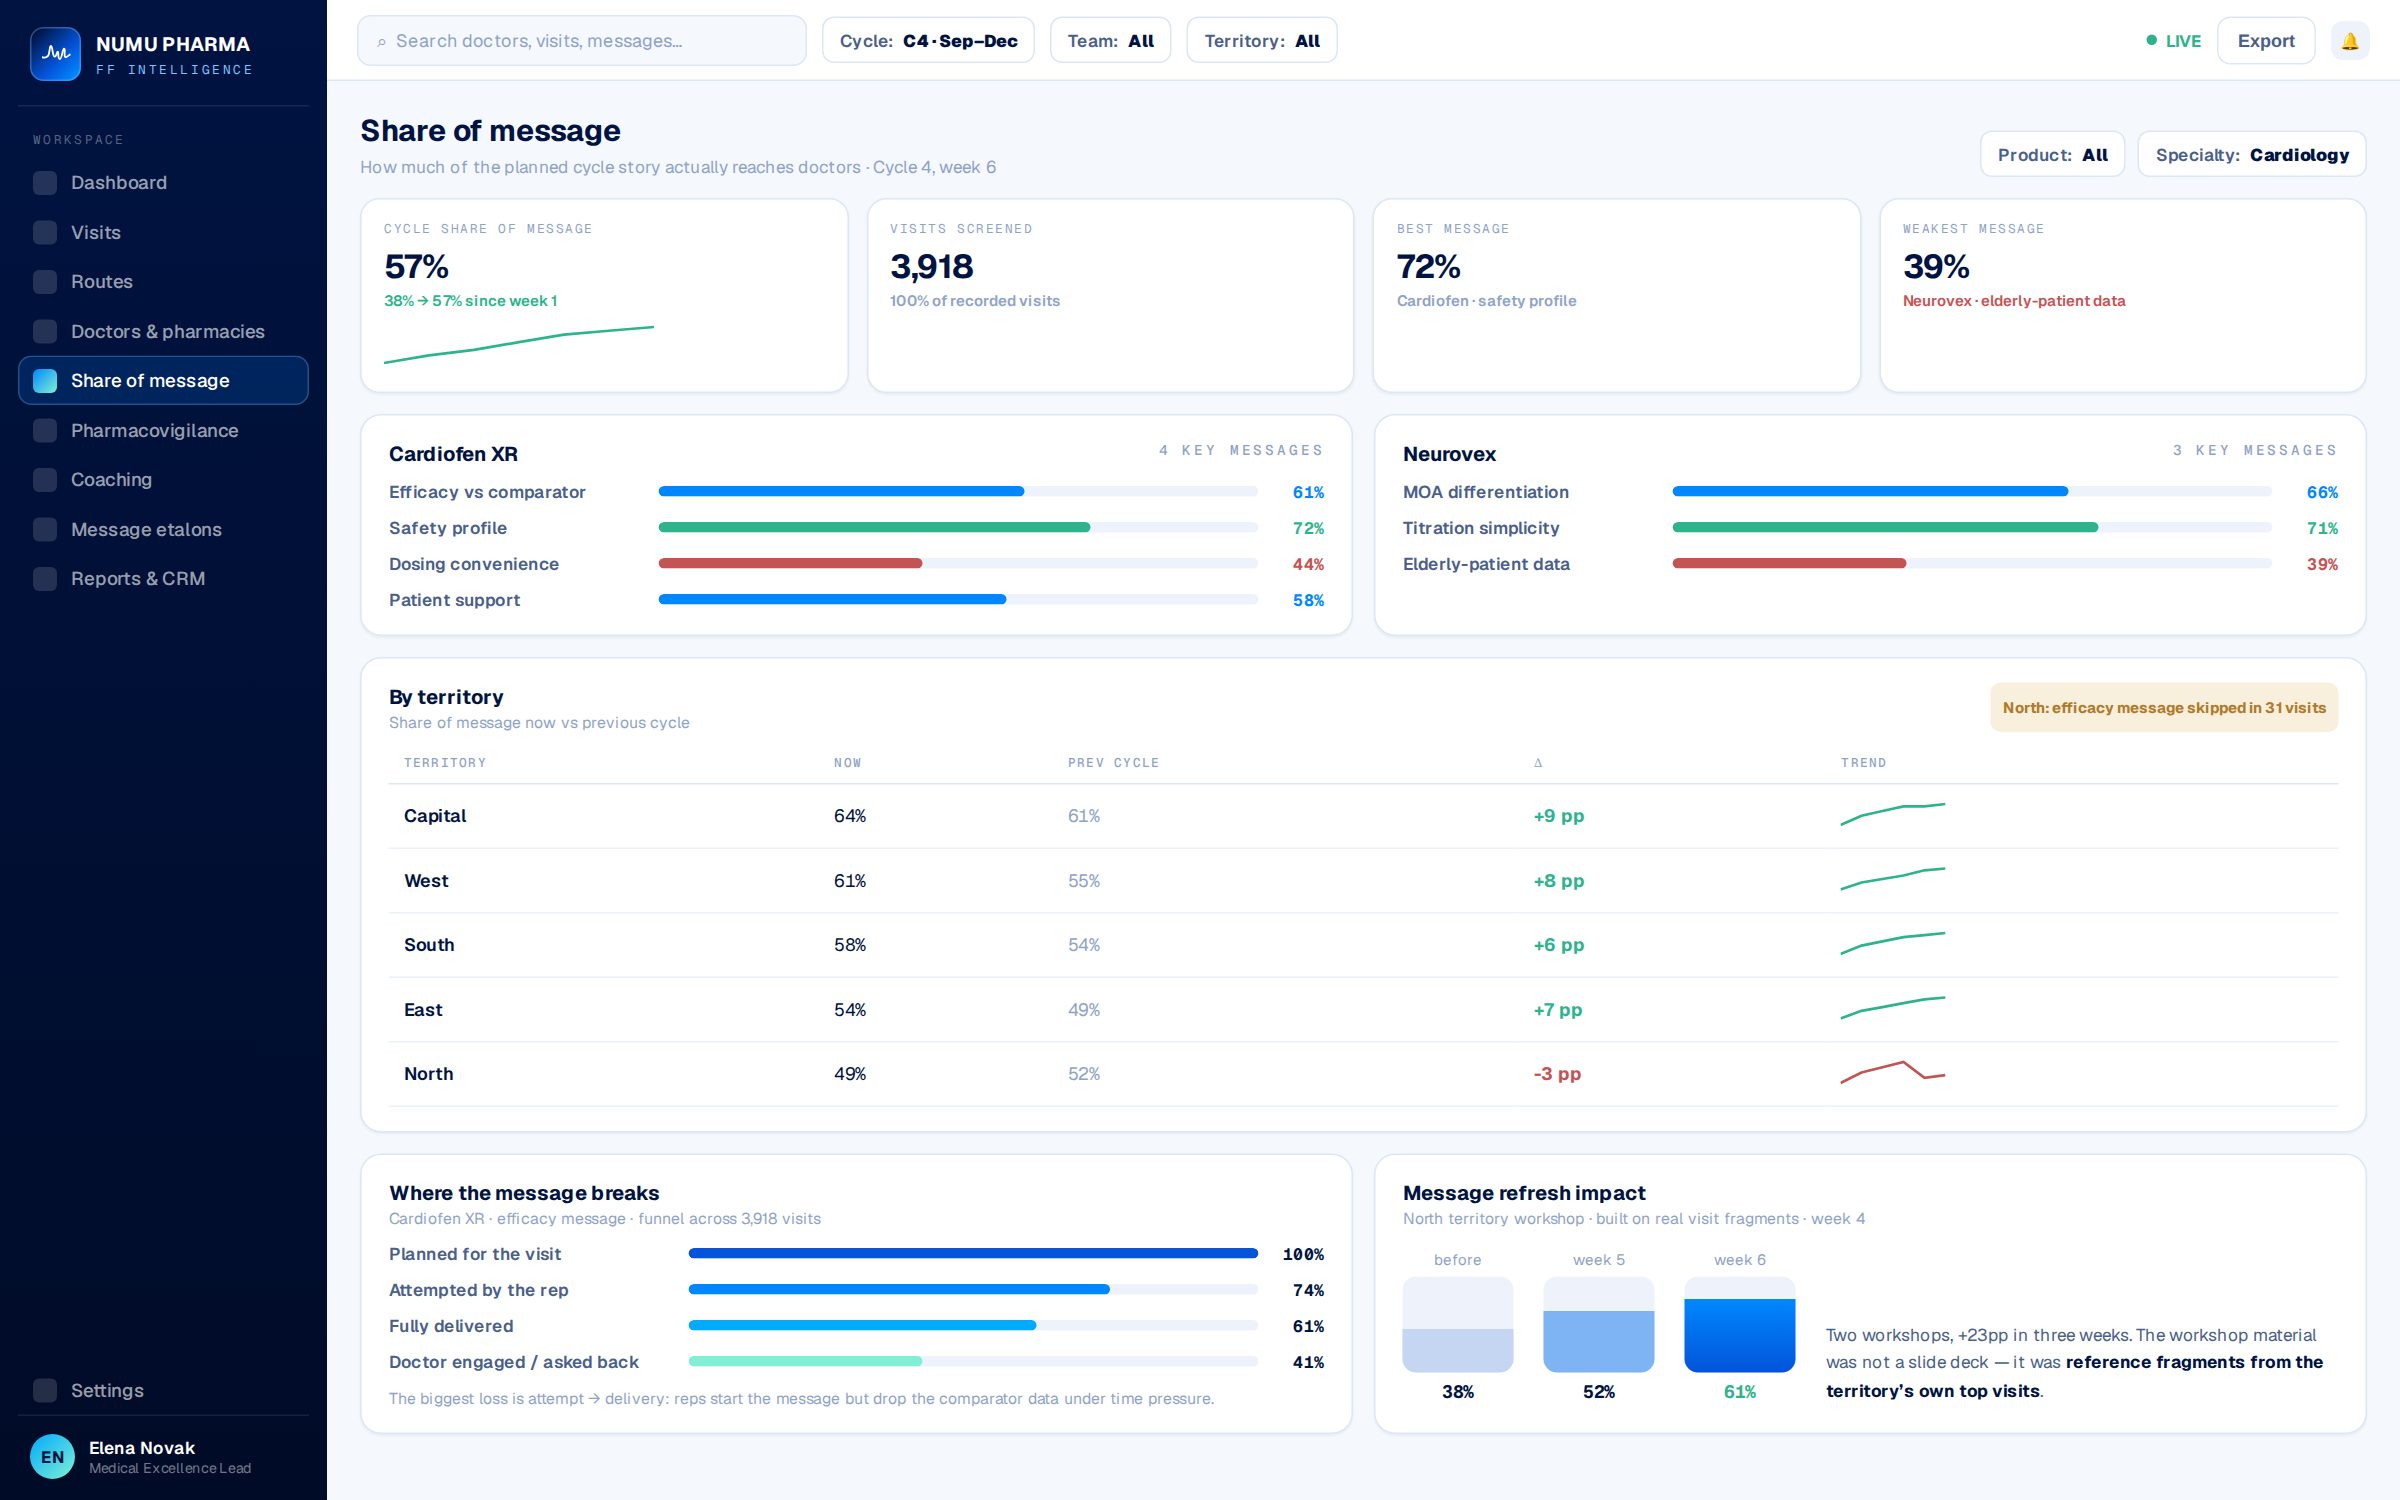
Task: Click the South territory row label
Action: point(429,945)
